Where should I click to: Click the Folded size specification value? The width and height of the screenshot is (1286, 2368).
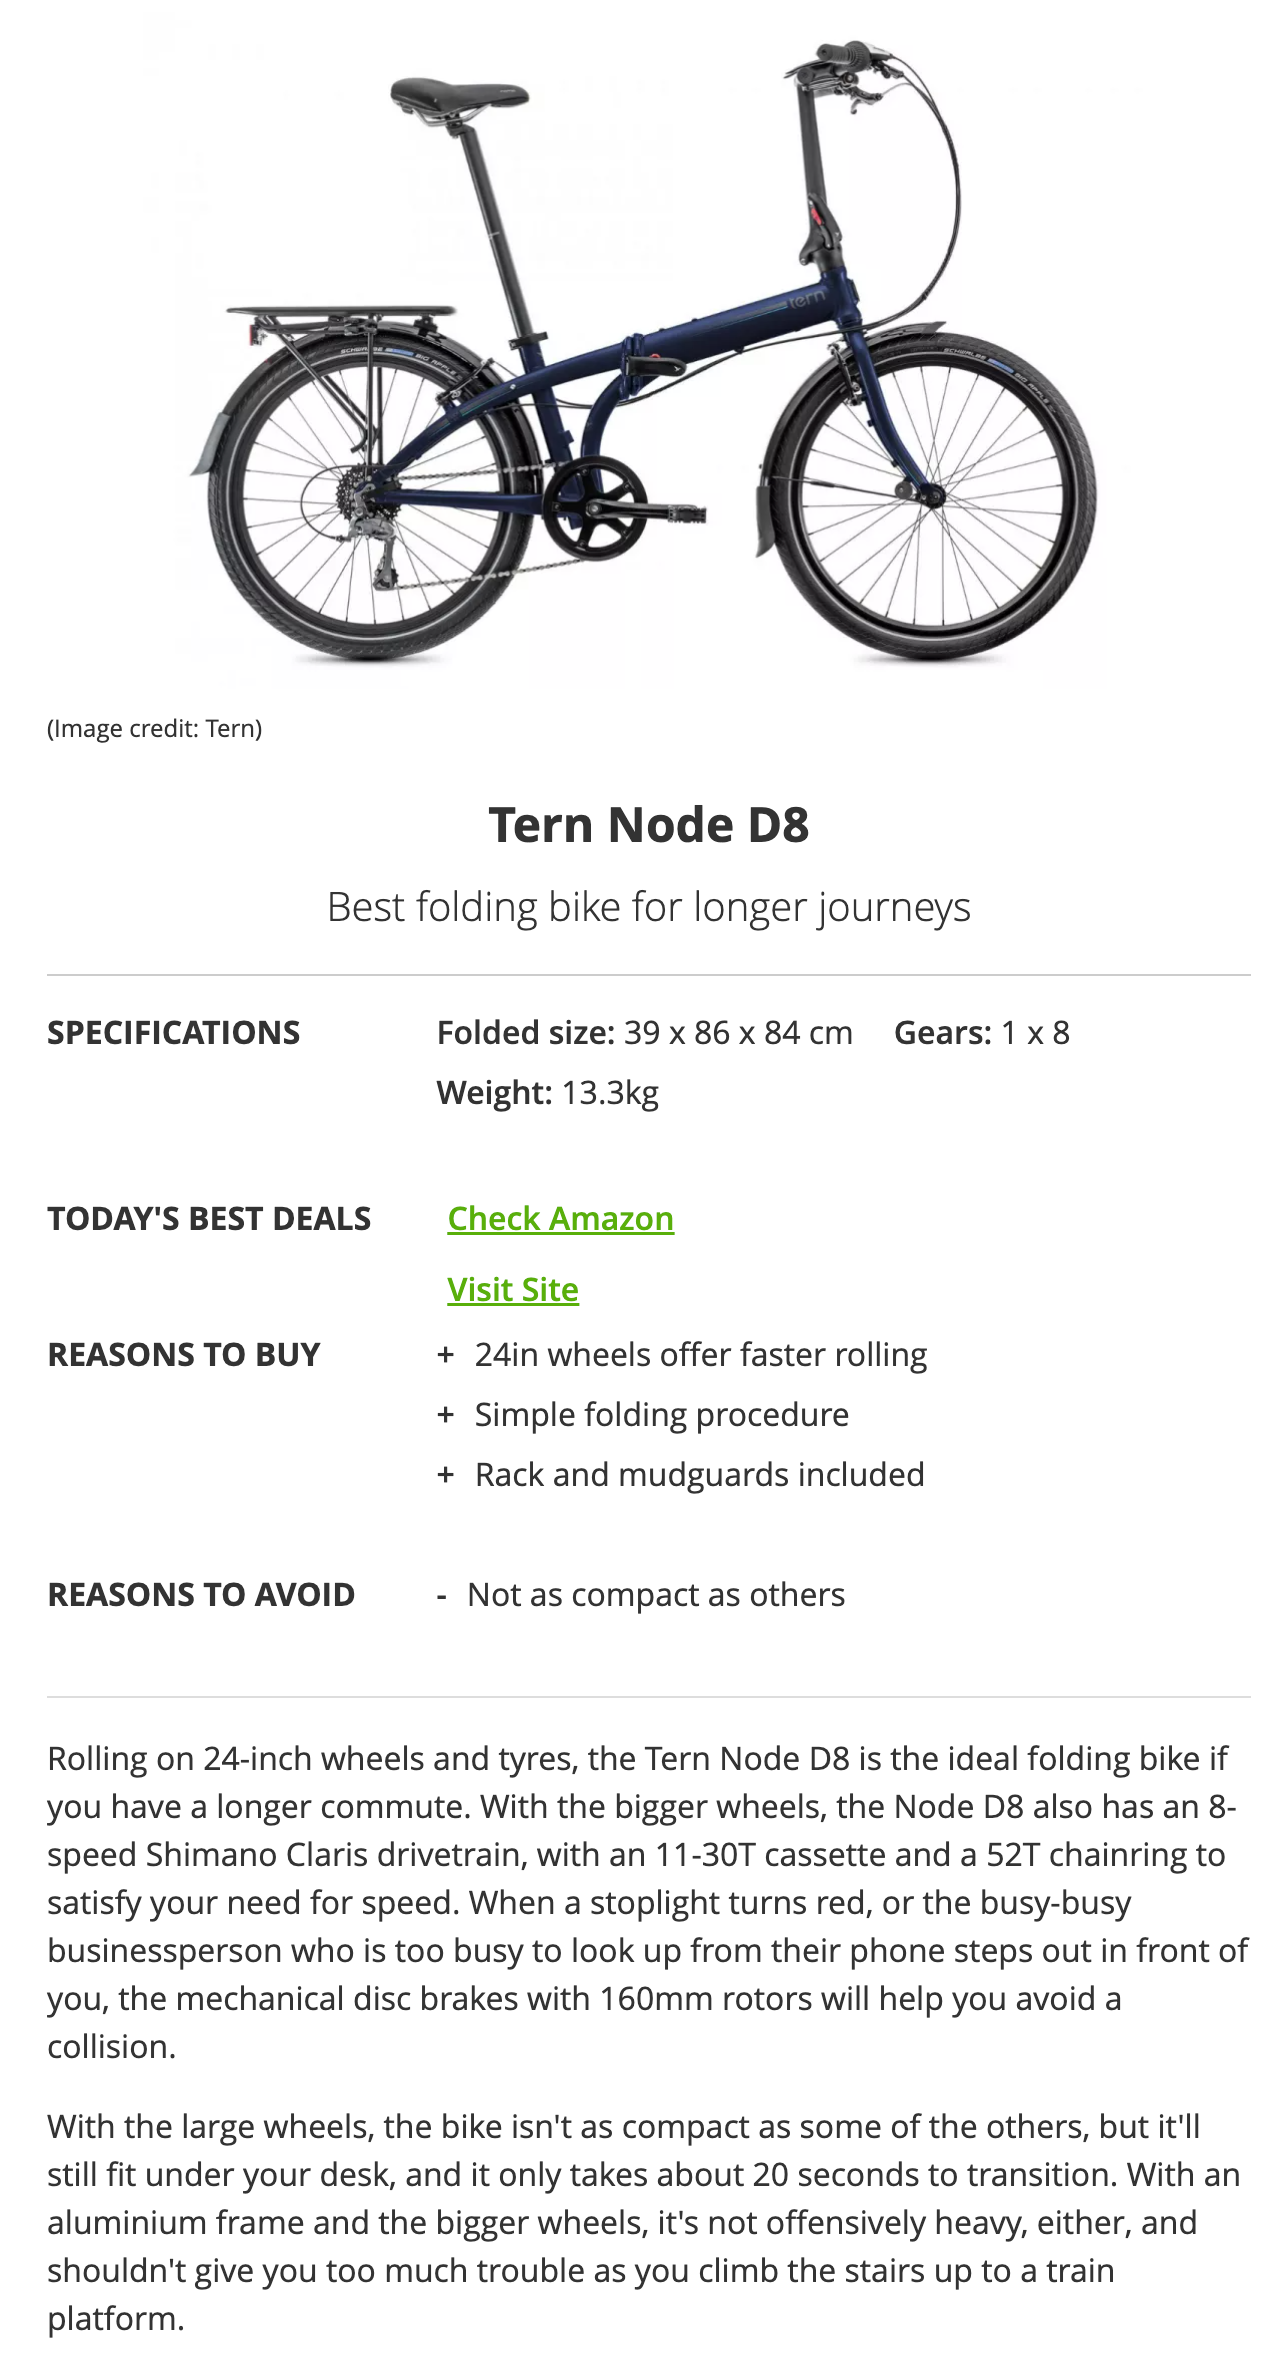[x=645, y=1032]
